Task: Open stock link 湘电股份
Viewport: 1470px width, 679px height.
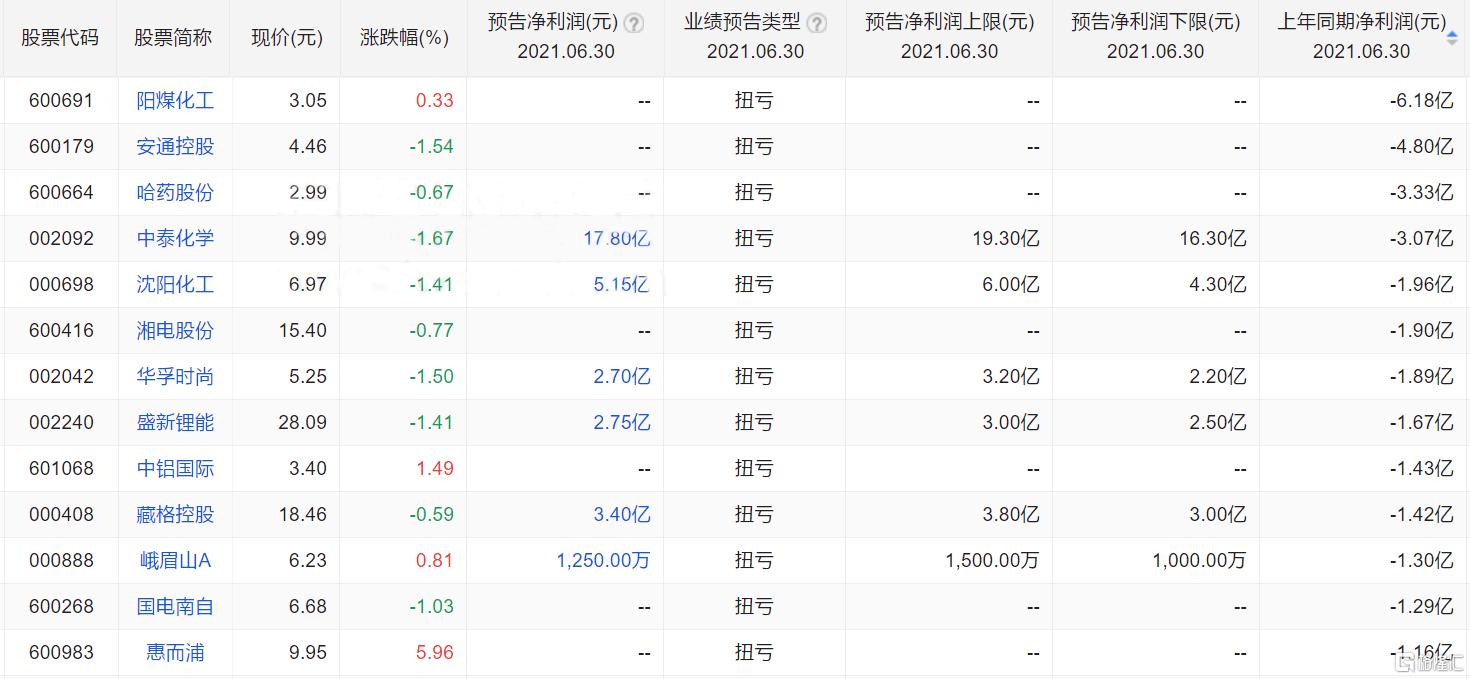Action: [x=175, y=330]
